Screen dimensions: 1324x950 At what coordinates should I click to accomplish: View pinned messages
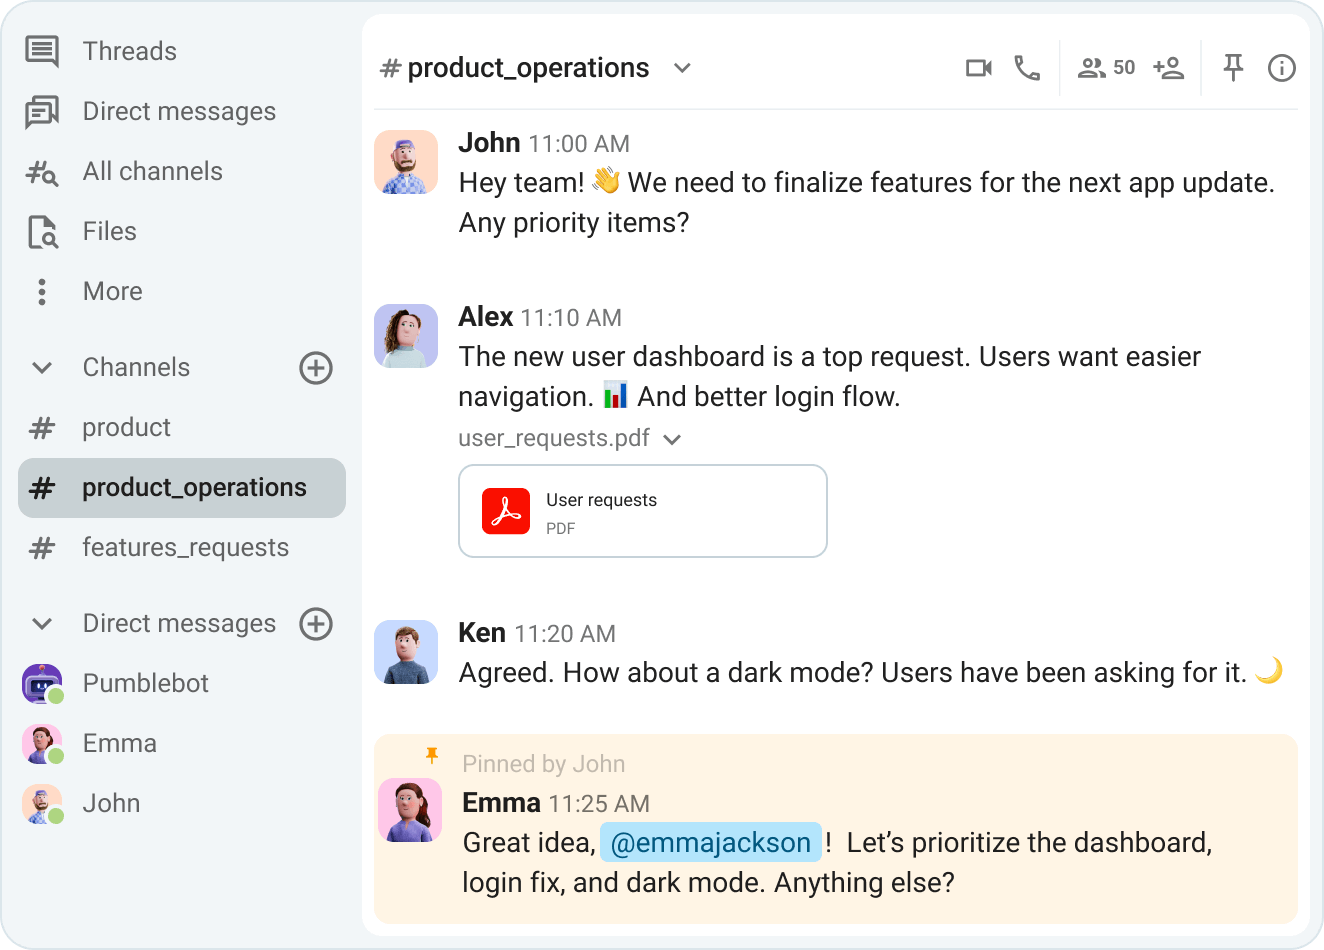point(1233,68)
